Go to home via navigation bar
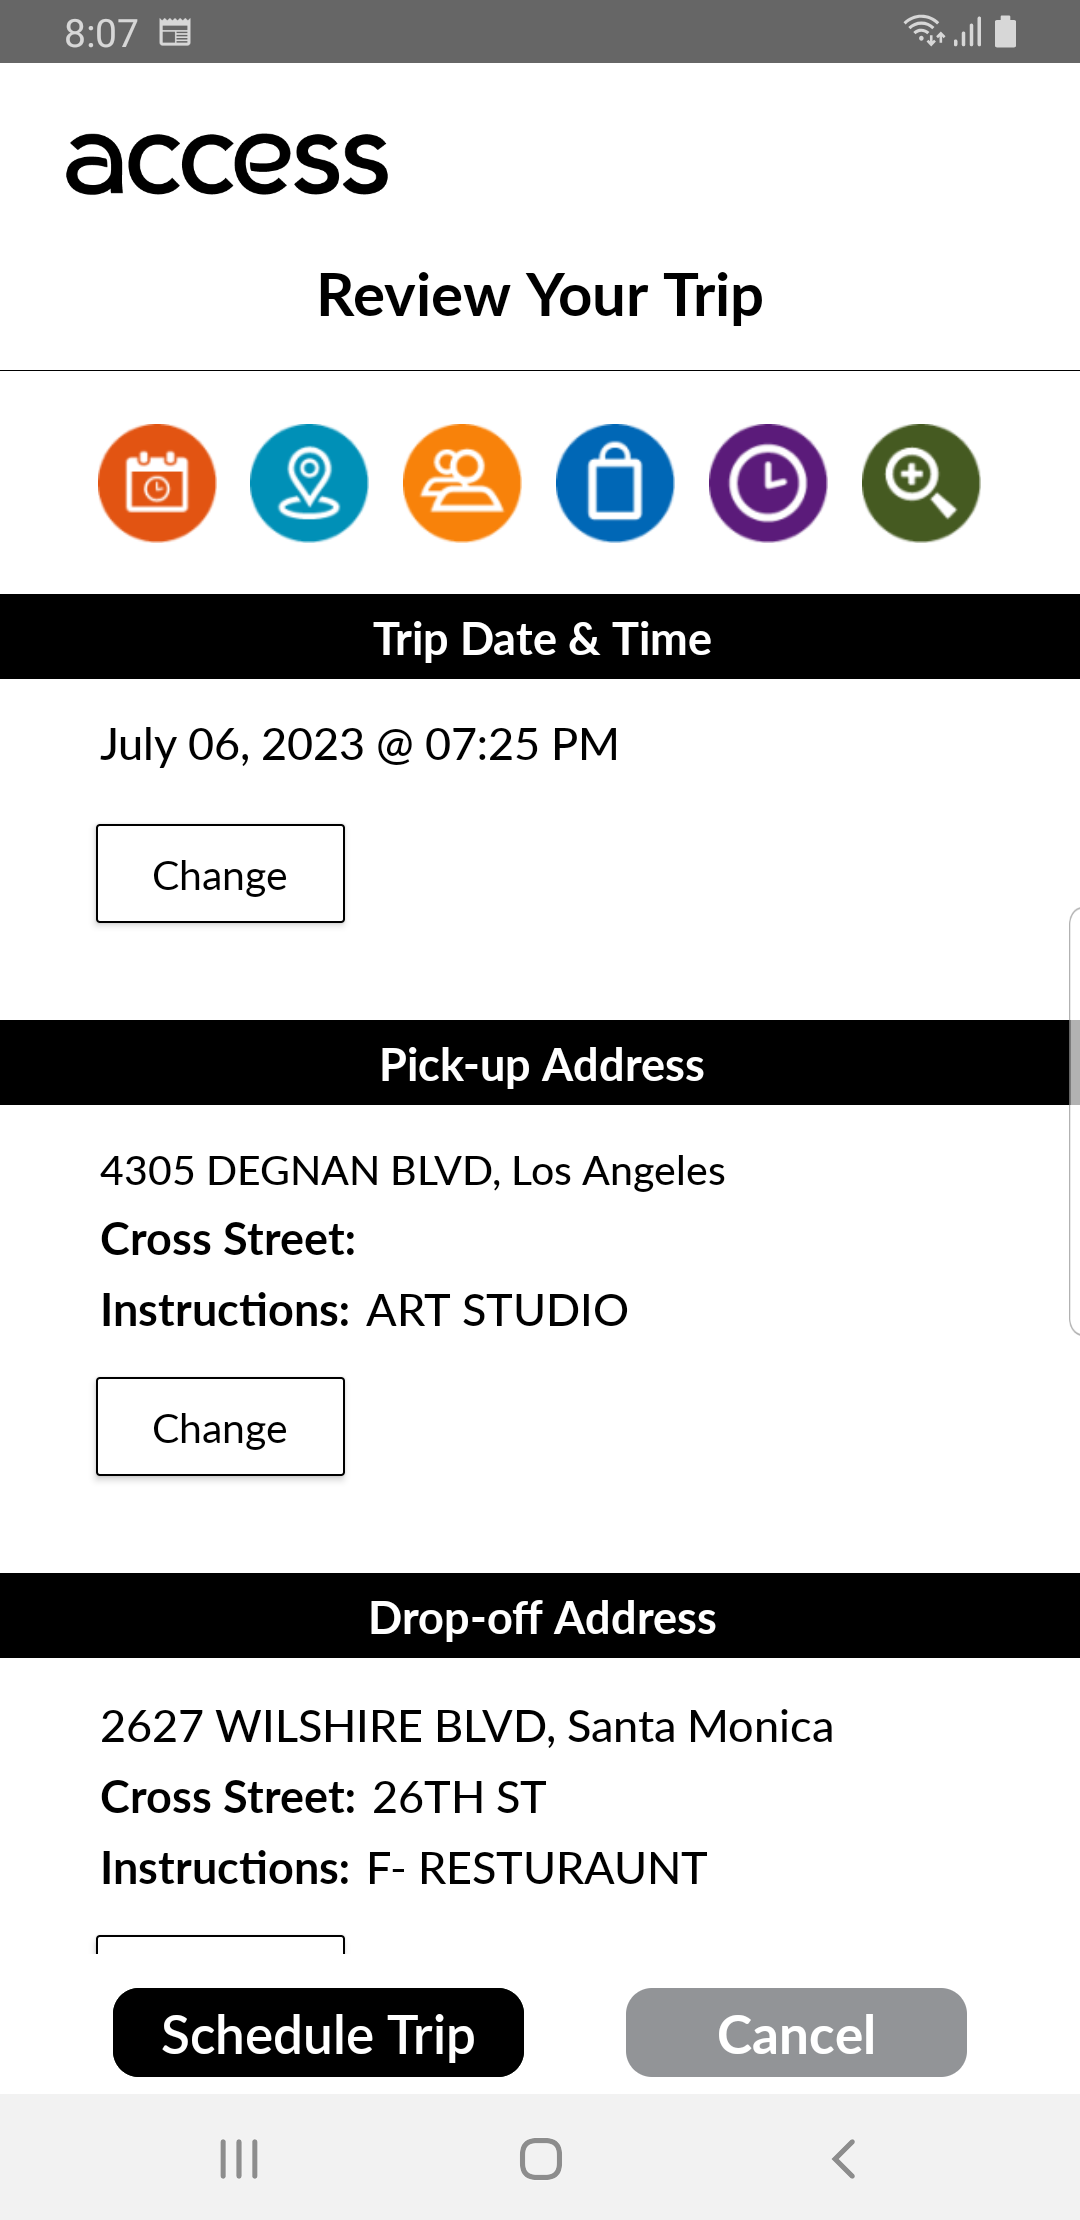This screenshot has height=2220, width=1080. tap(541, 2159)
